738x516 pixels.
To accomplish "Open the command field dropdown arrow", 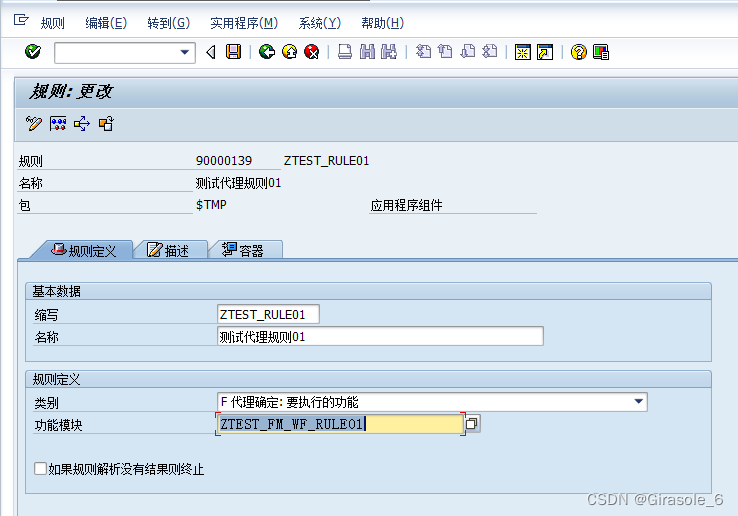I will (184, 52).
